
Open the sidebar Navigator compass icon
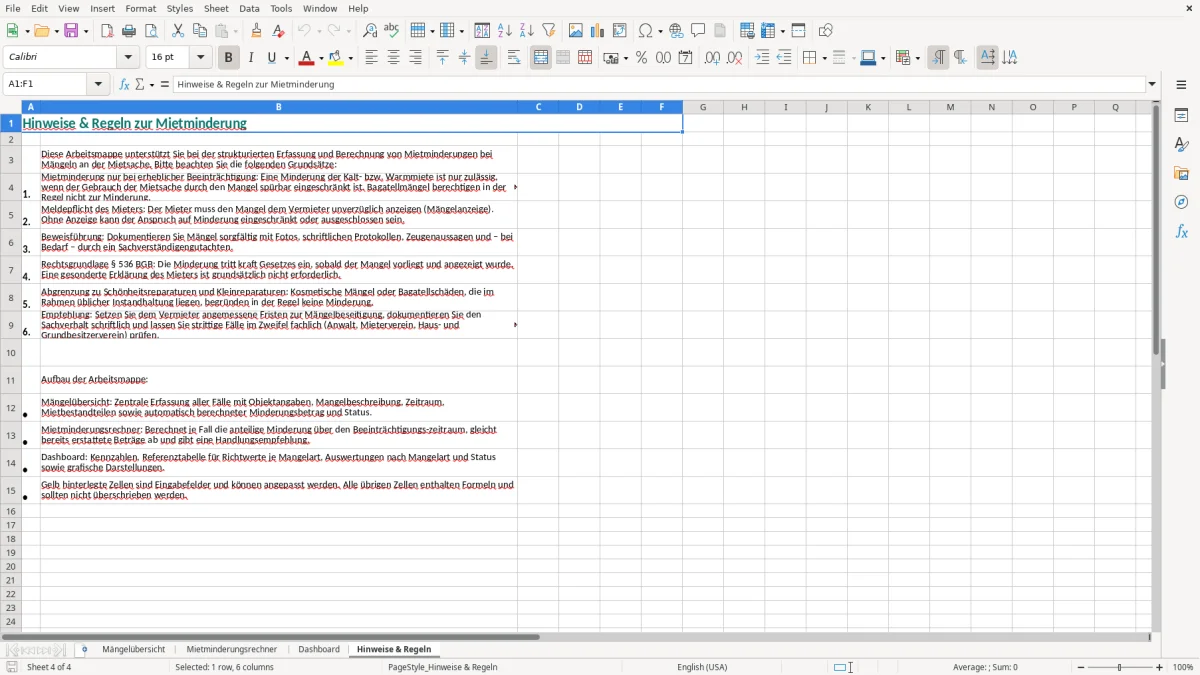coord(1181,202)
